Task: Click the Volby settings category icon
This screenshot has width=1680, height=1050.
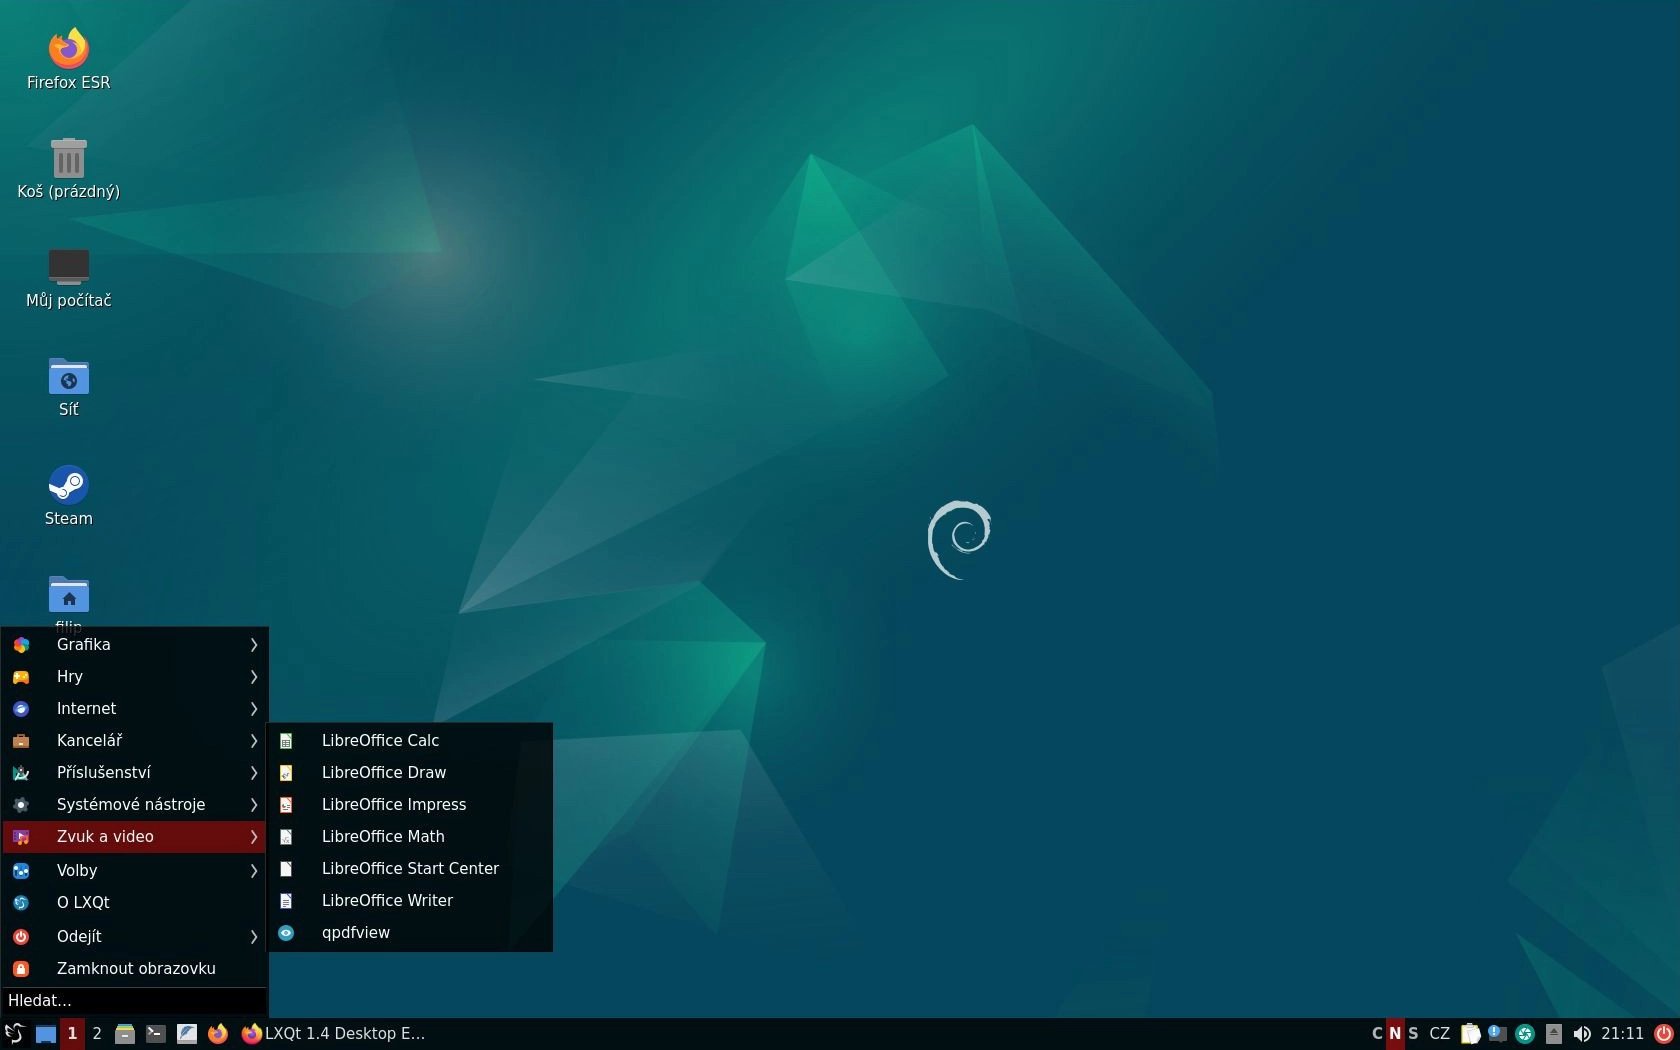Action: click(21, 871)
